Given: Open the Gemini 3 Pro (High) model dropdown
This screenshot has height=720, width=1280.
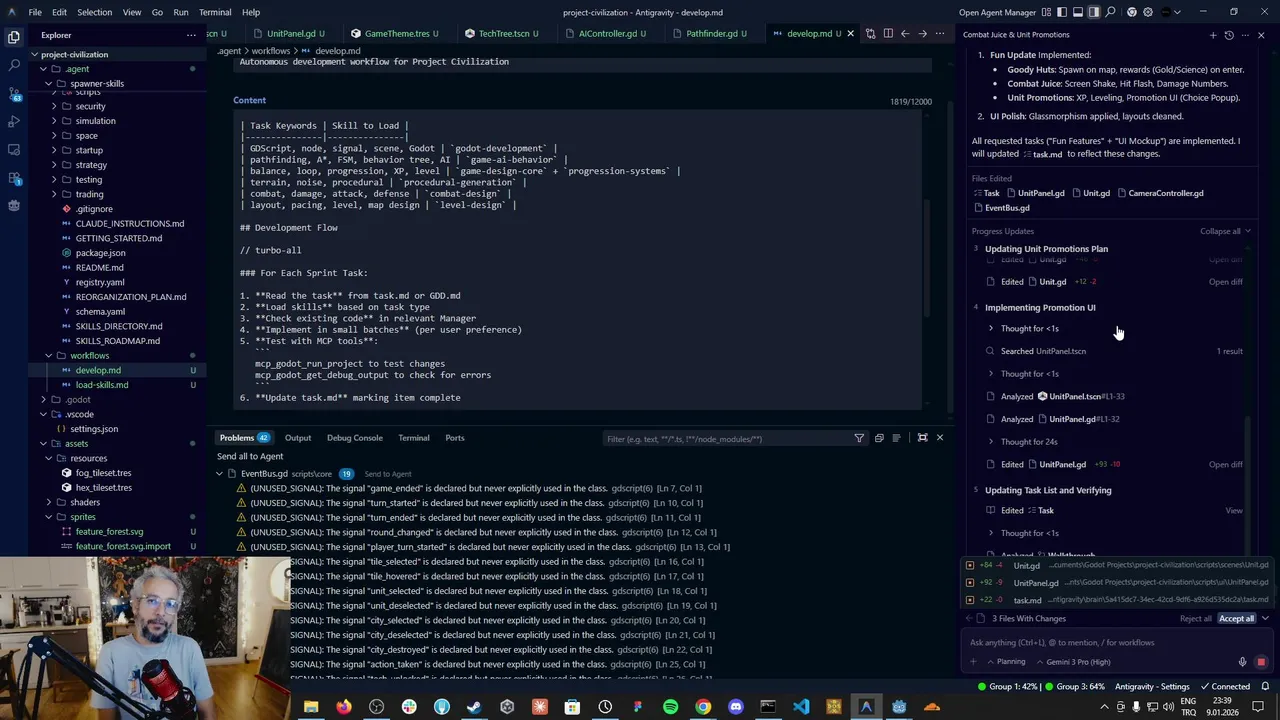Looking at the screenshot, I should coord(1073,662).
